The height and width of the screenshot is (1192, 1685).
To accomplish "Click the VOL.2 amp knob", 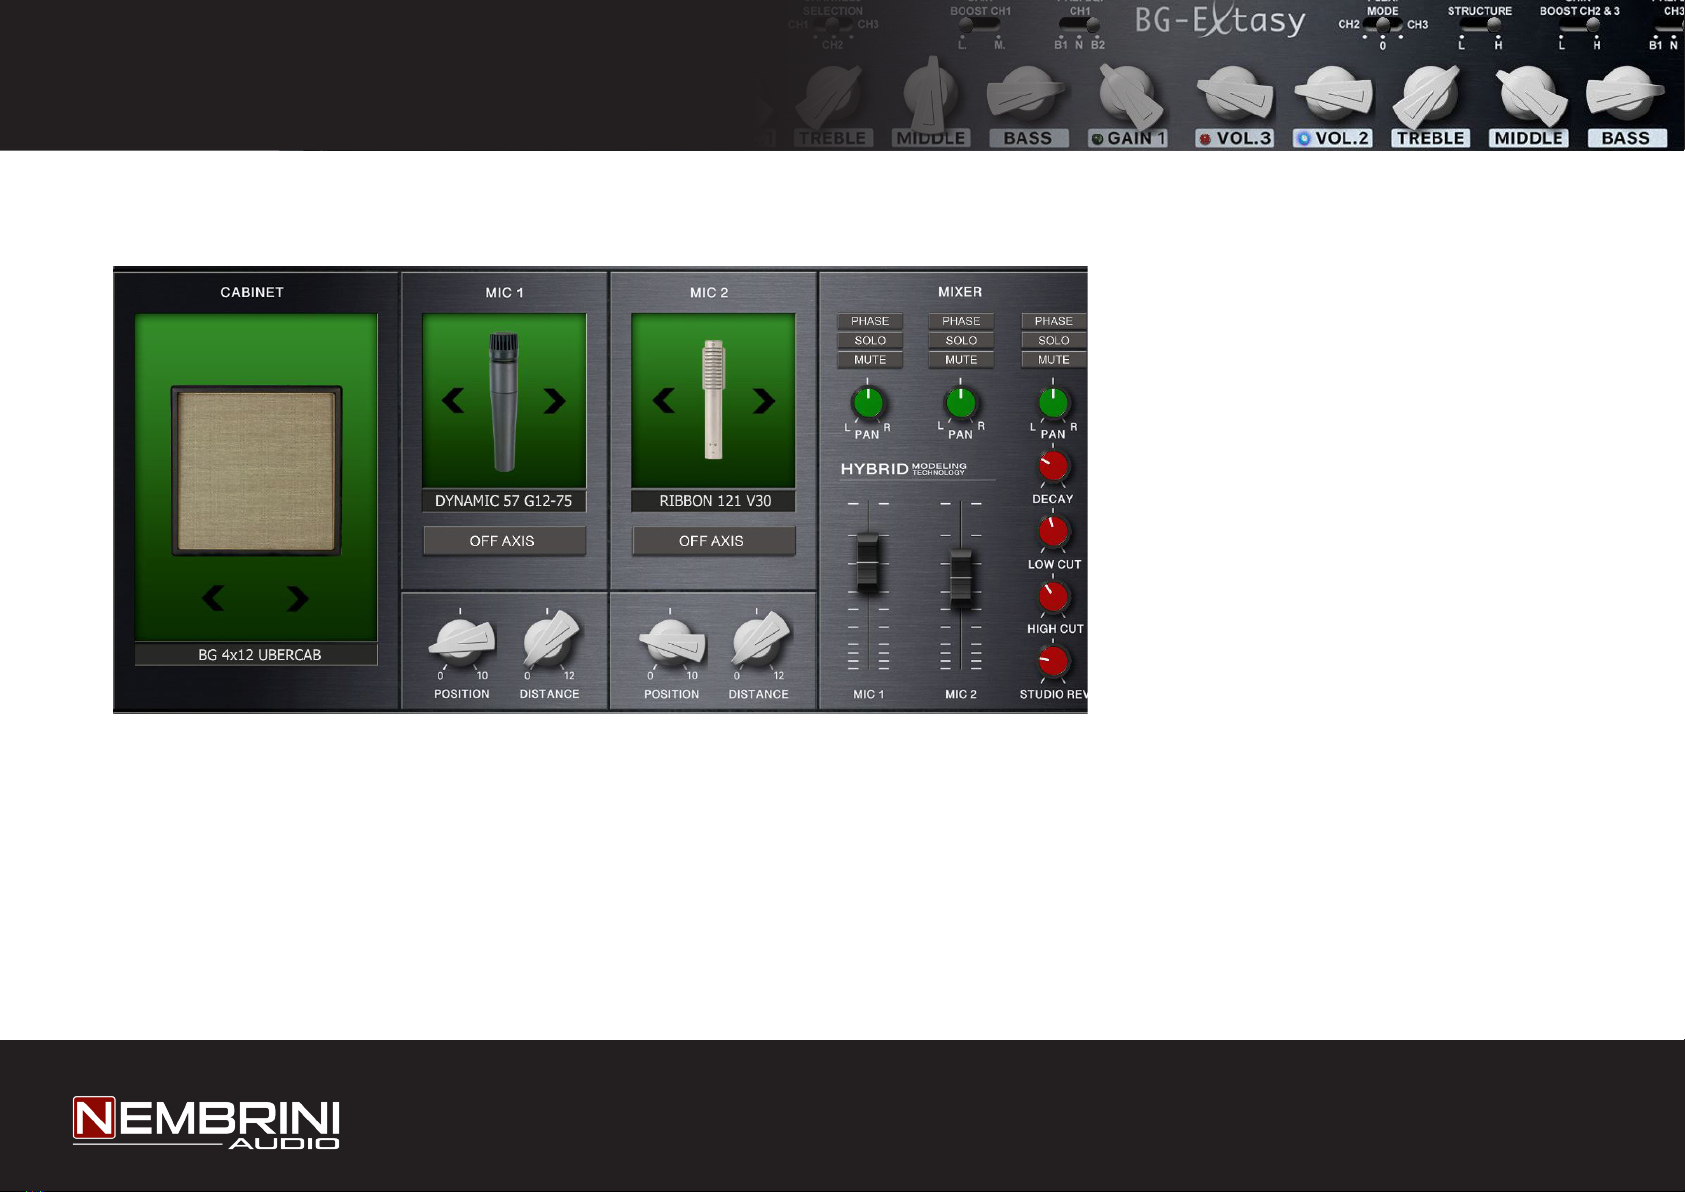I will pyautogui.click(x=1333, y=96).
